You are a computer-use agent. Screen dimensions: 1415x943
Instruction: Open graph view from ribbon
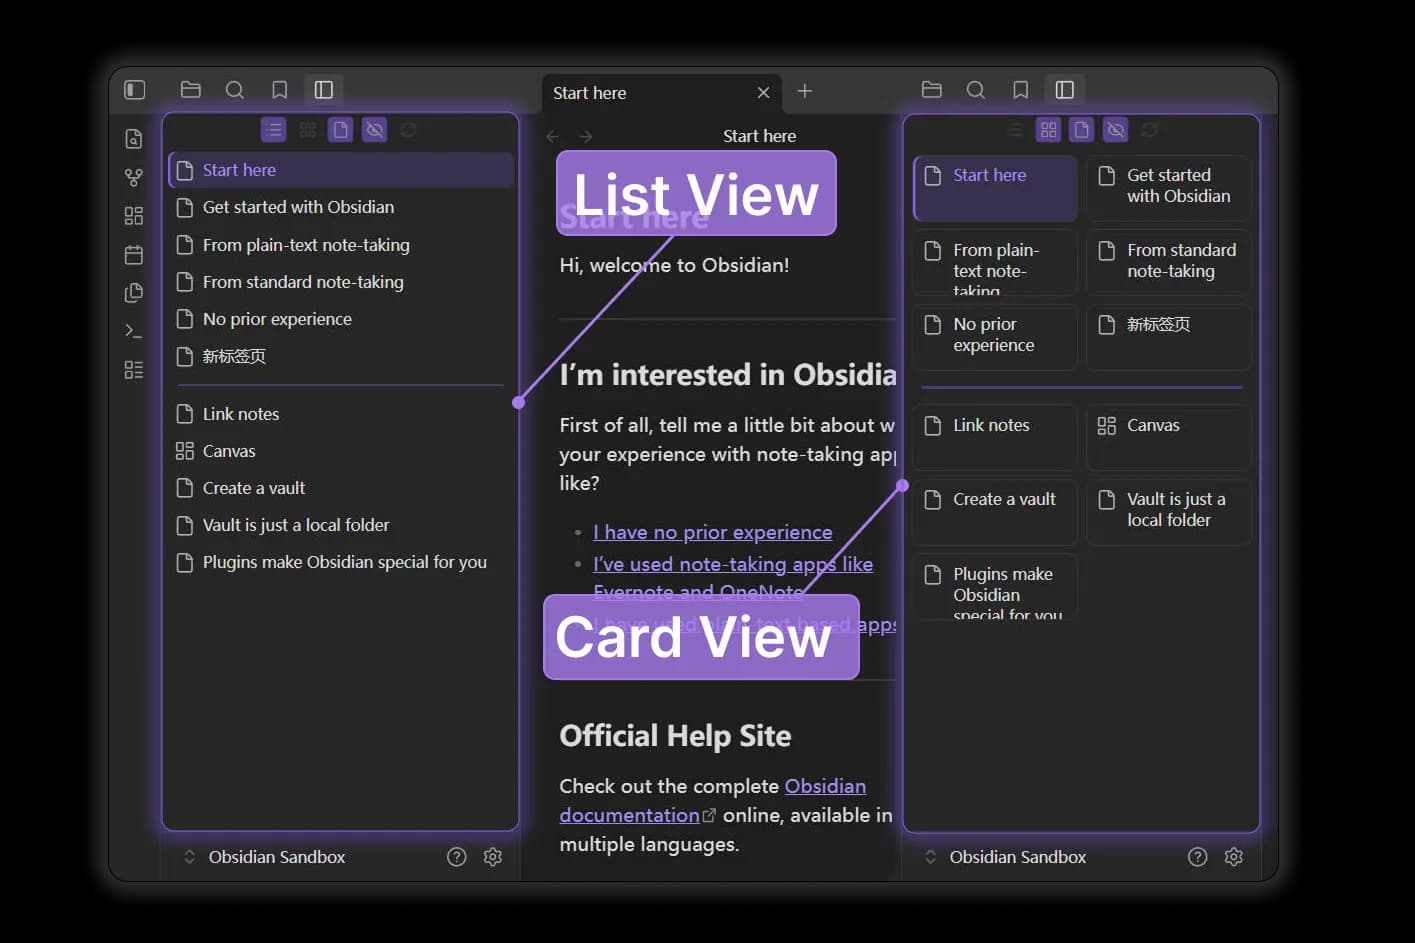tap(134, 177)
